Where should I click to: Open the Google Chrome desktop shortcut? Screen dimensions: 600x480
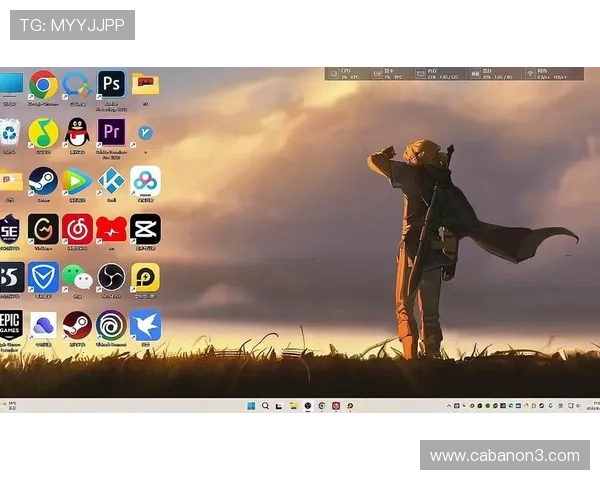click(43, 85)
